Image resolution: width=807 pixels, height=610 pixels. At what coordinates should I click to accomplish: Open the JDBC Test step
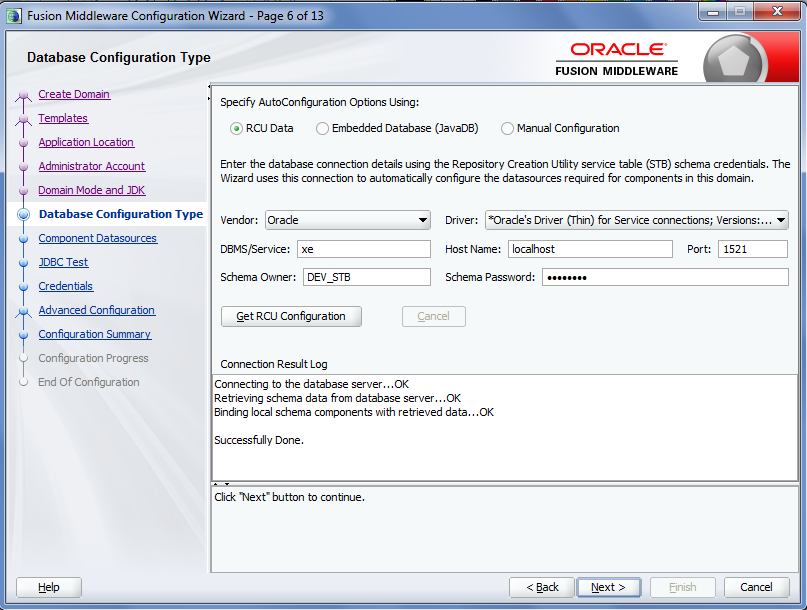(x=63, y=262)
